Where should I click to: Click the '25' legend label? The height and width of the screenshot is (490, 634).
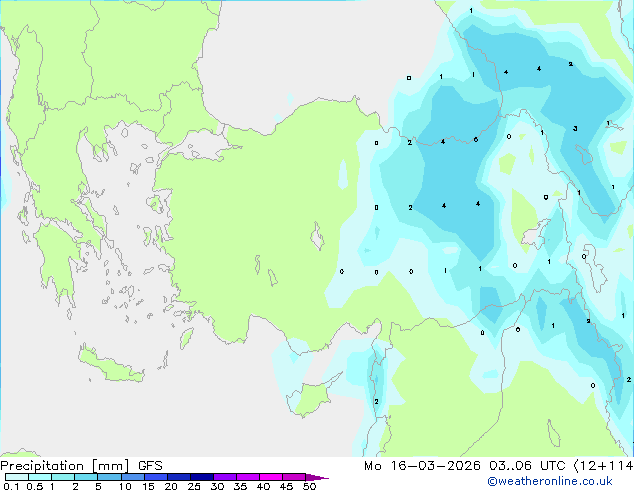pos(194,486)
